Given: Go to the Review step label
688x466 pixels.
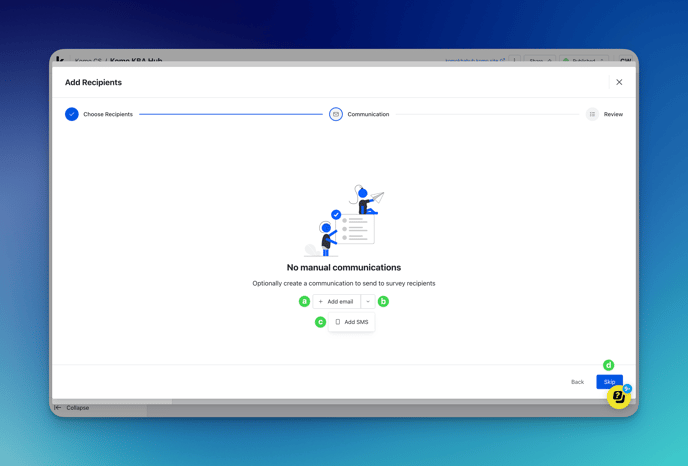Looking at the screenshot, I should [613, 114].
